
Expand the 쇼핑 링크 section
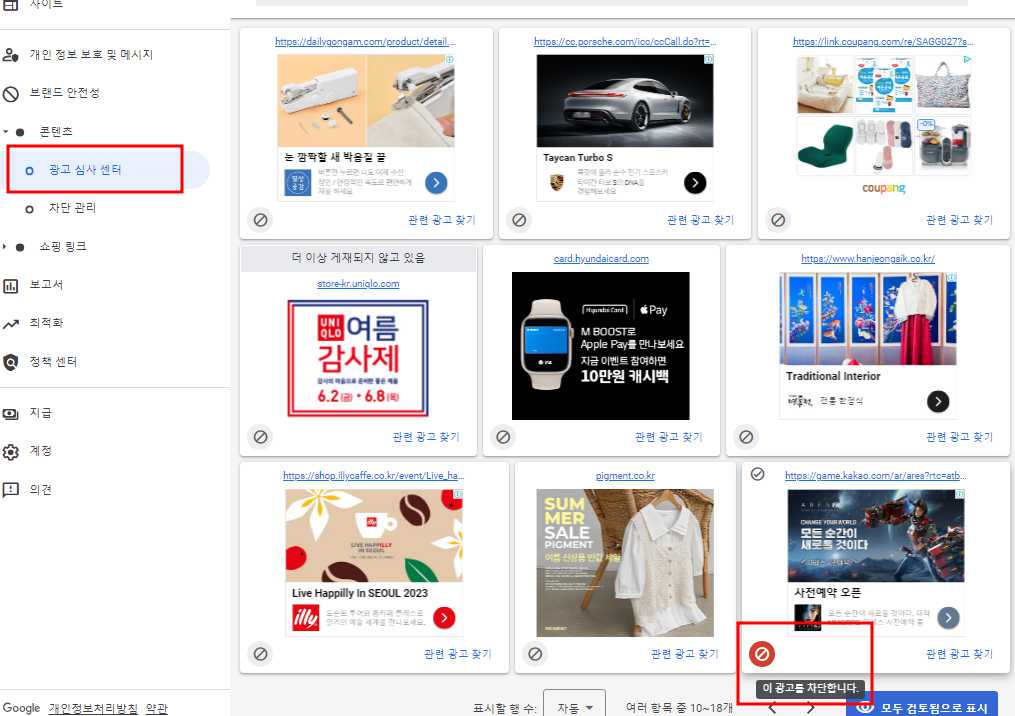5,247
